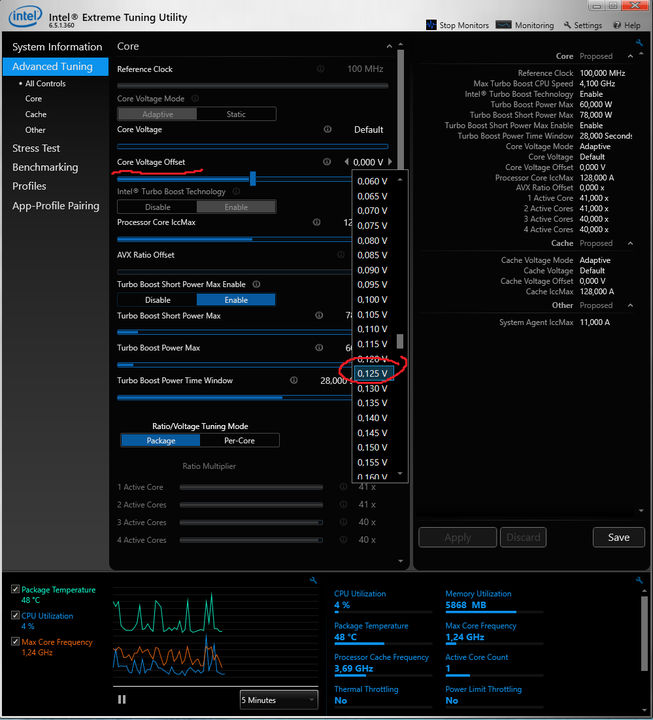Screen dimensions: 653x720
Task: Click Turbo Boost Power Time Window slider
Action: (234, 398)
